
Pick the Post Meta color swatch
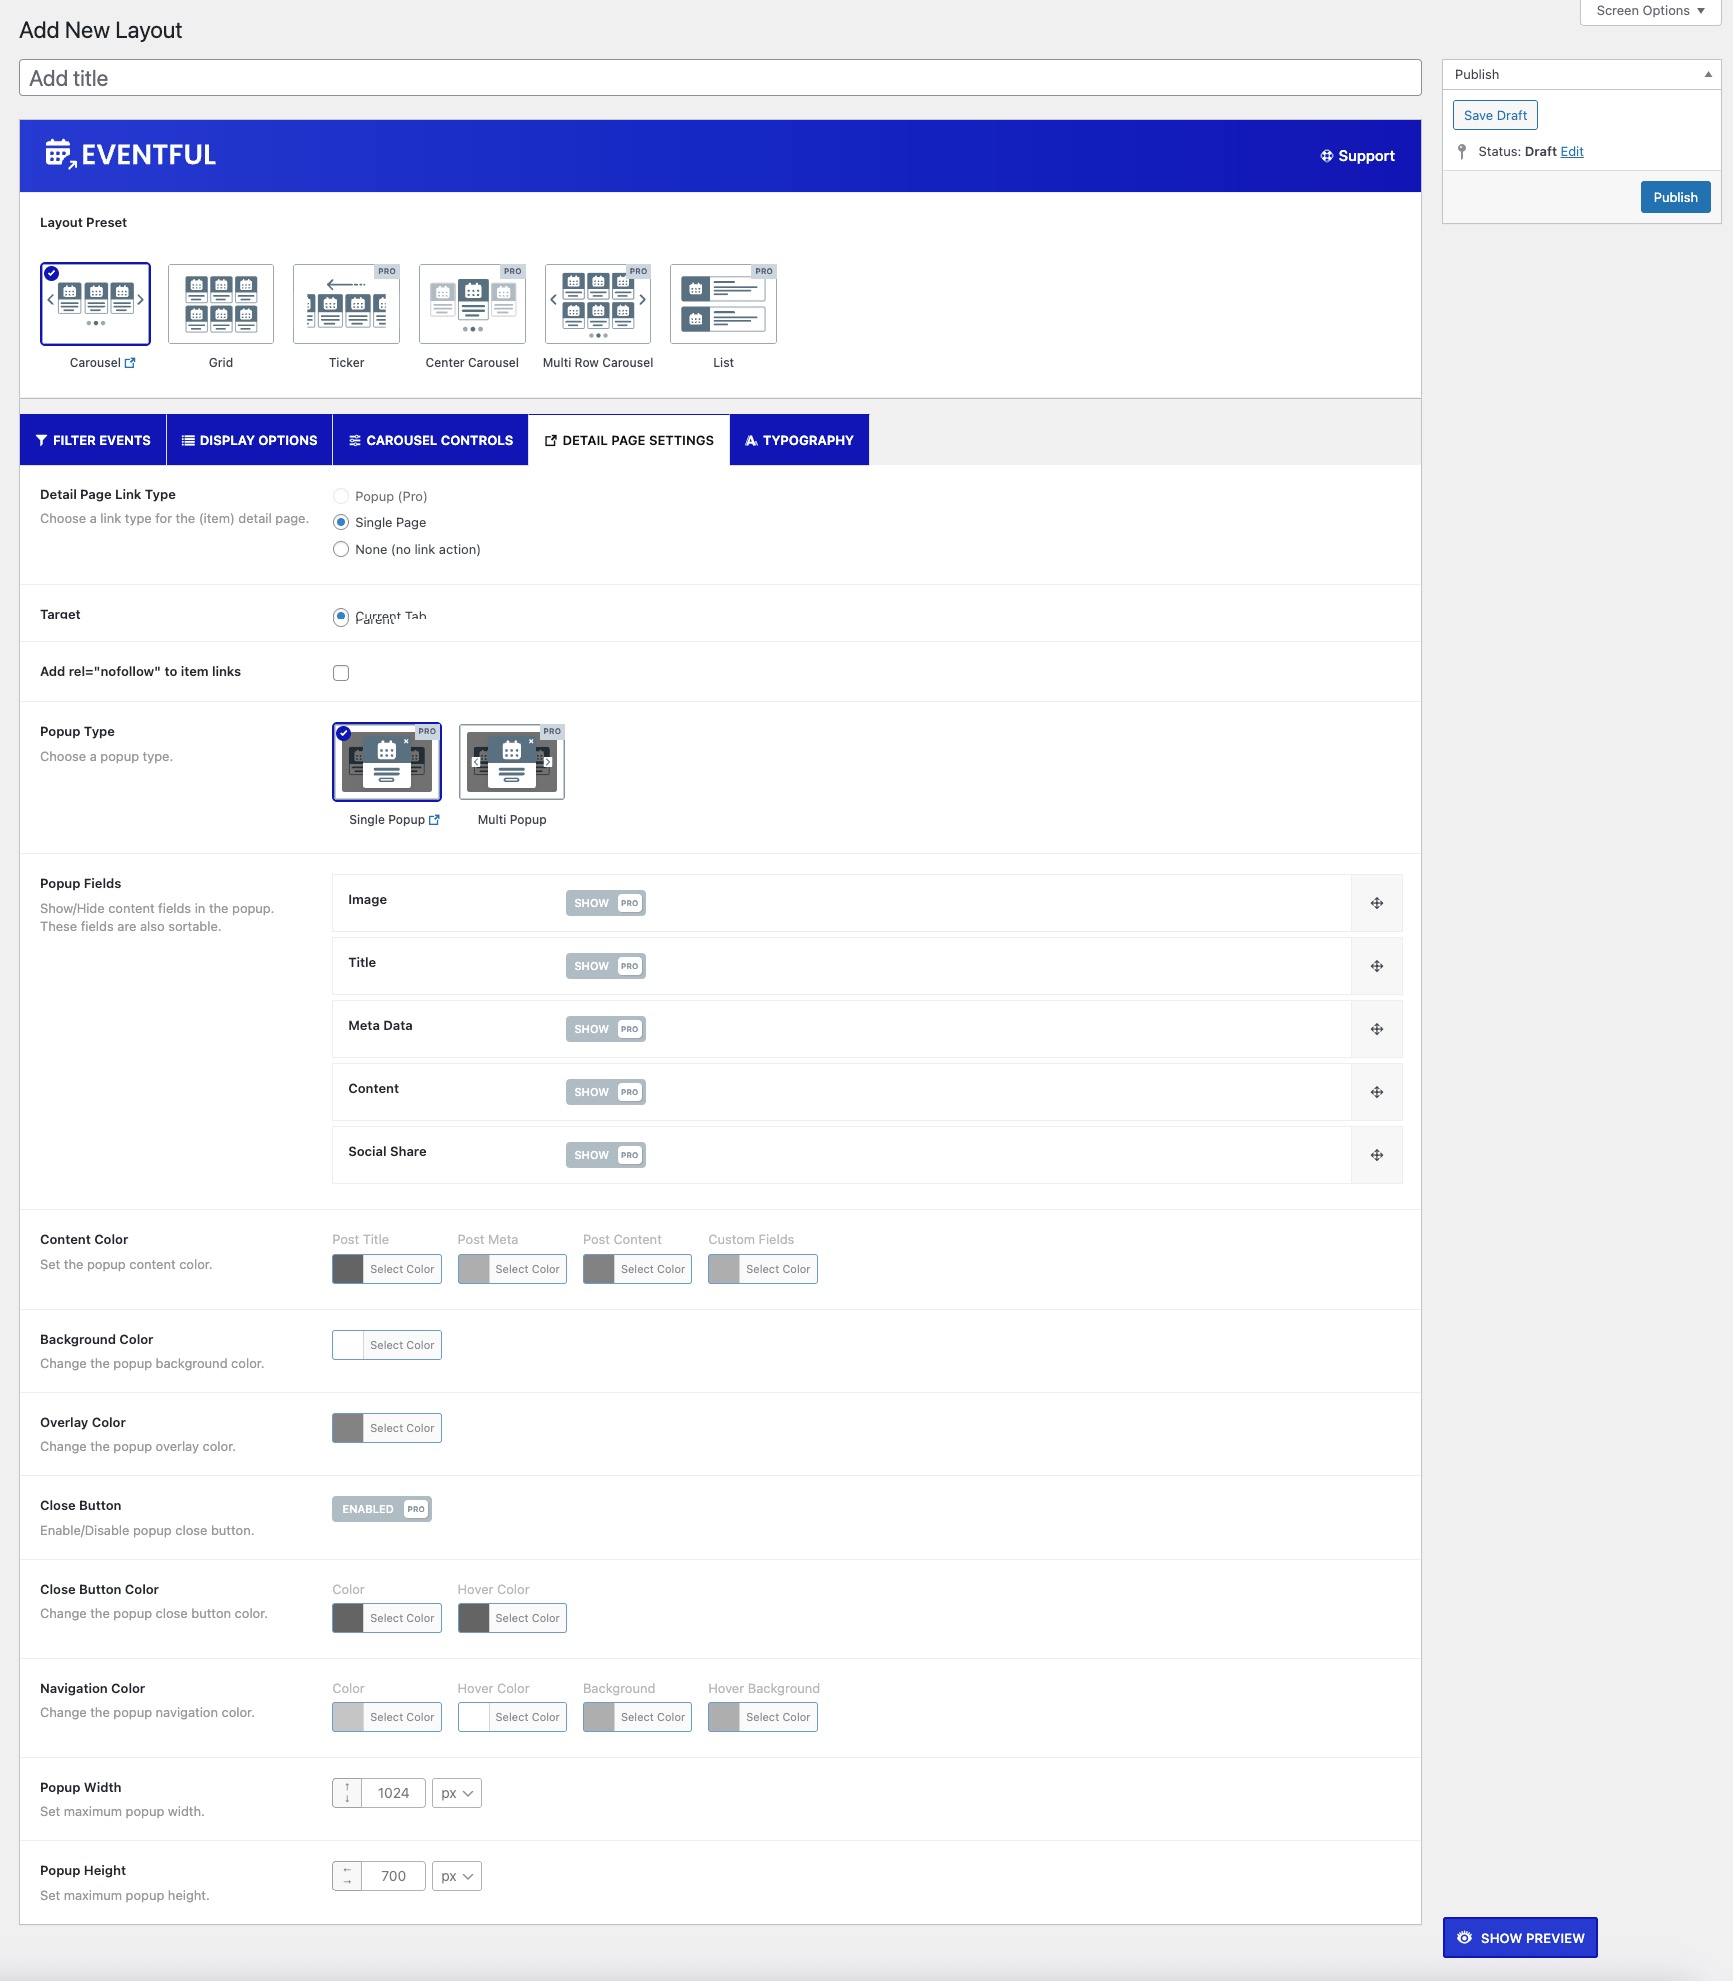[473, 1269]
